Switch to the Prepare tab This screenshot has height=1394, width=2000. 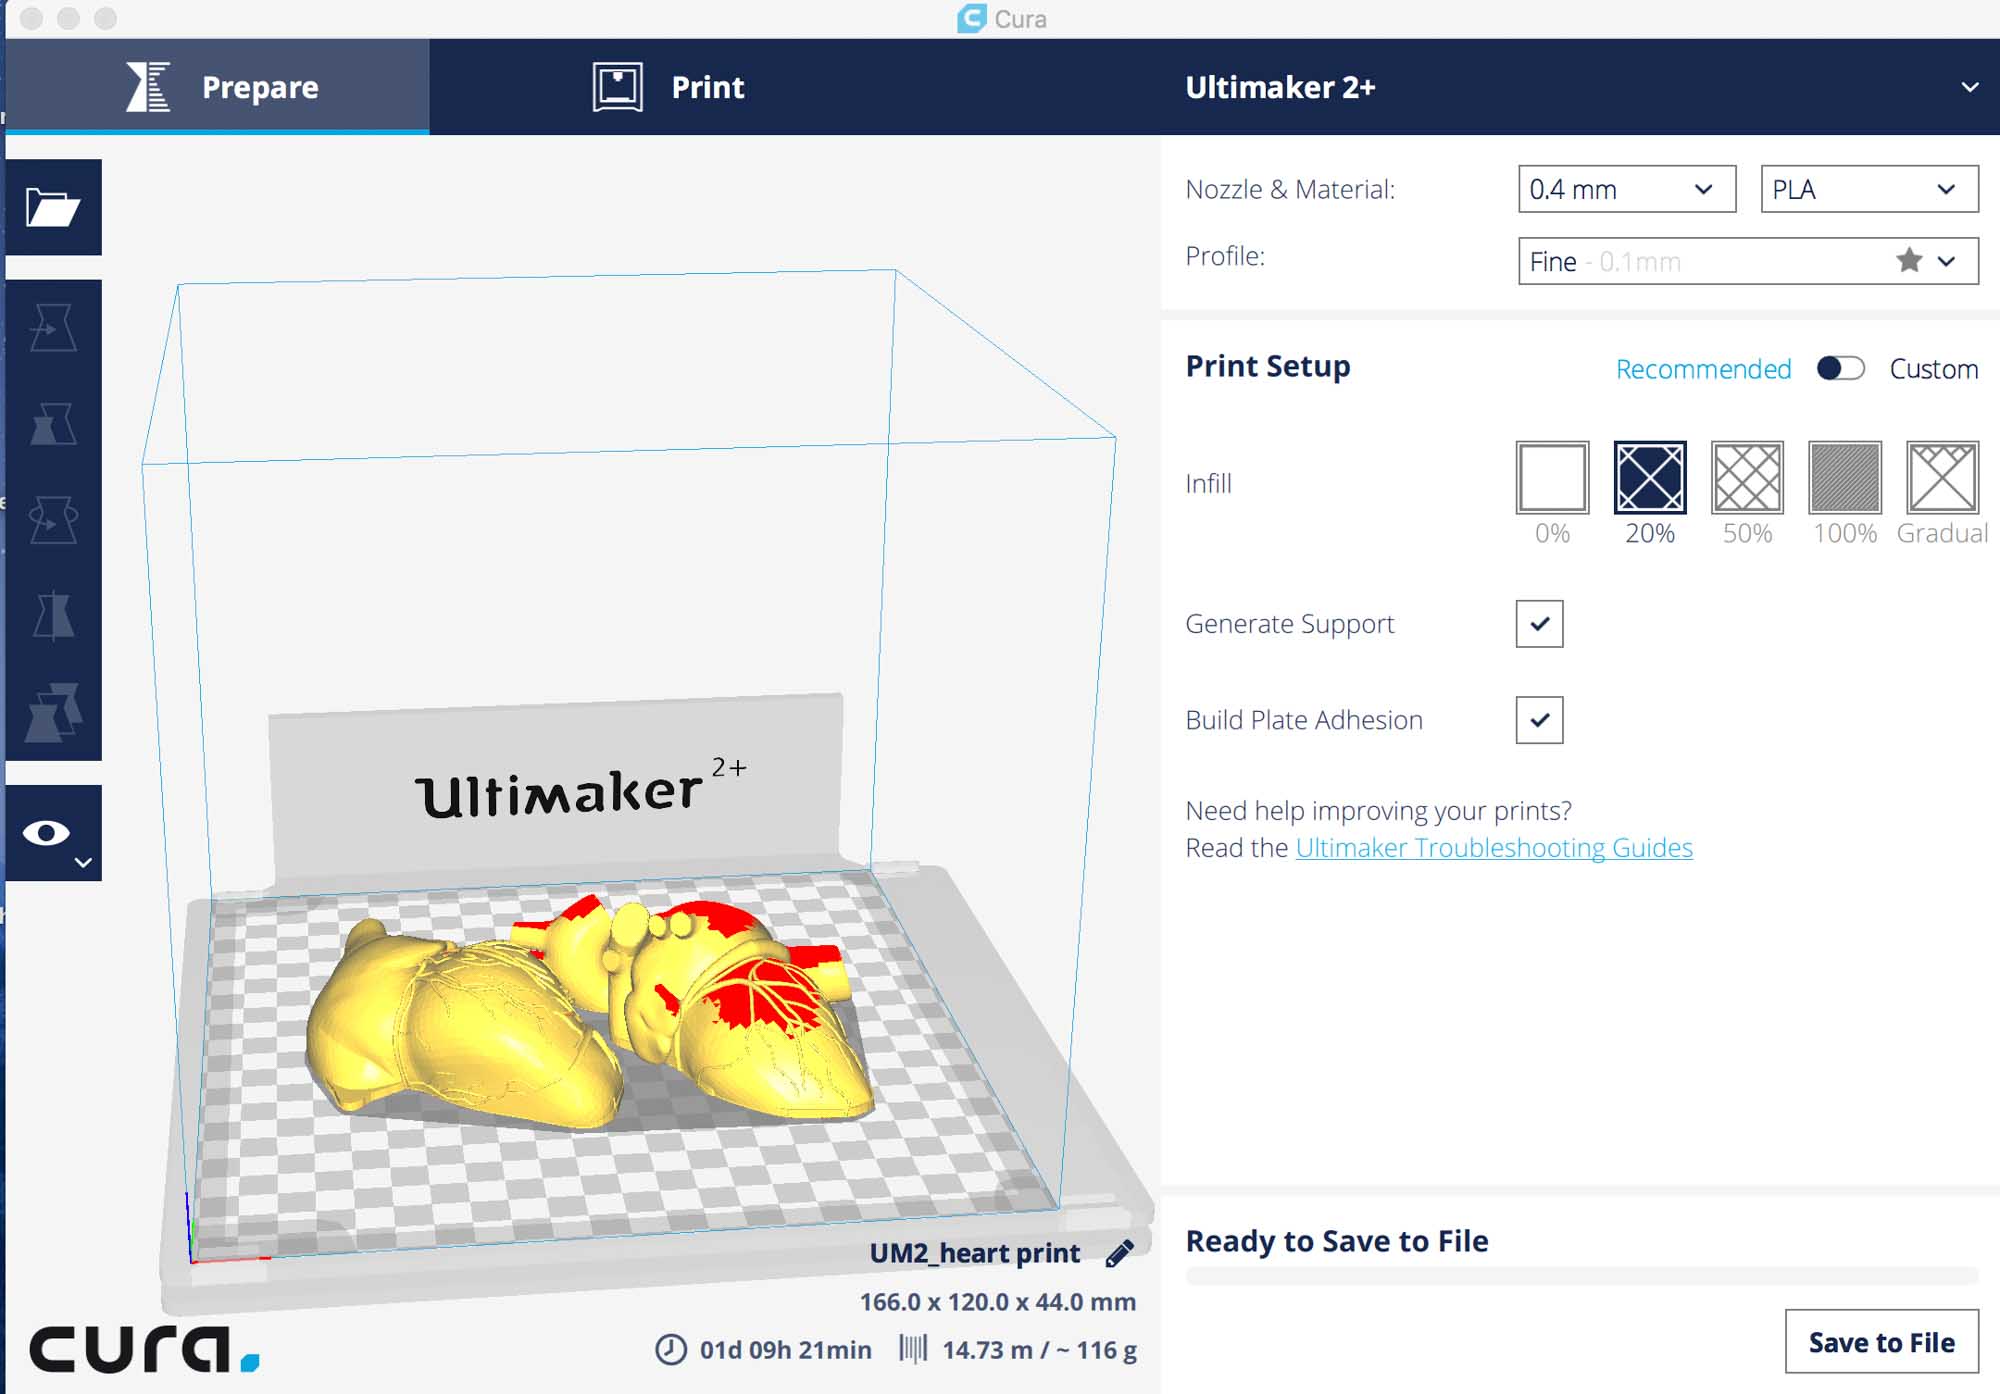tap(218, 87)
